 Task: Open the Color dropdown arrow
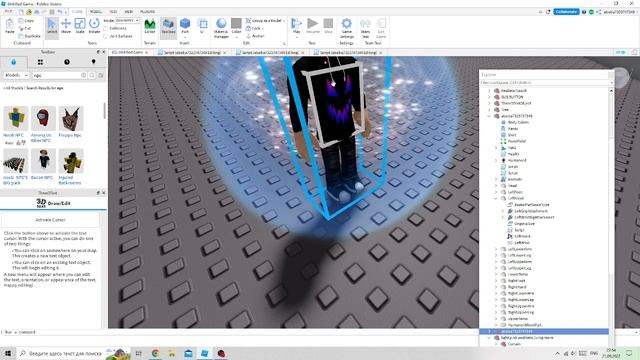(x=236, y=37)
